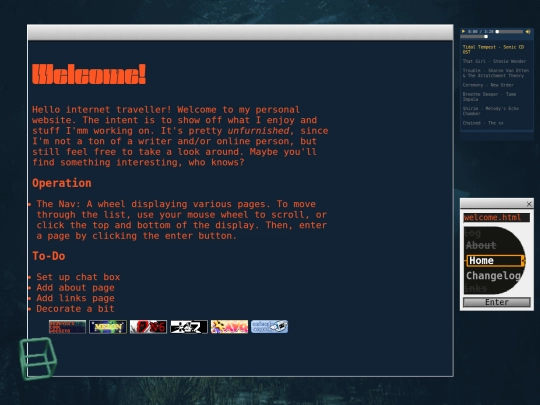Screen dimensions: 540x405
Task: Select About in the nav wheel
Action: click(x=481, y=245)
